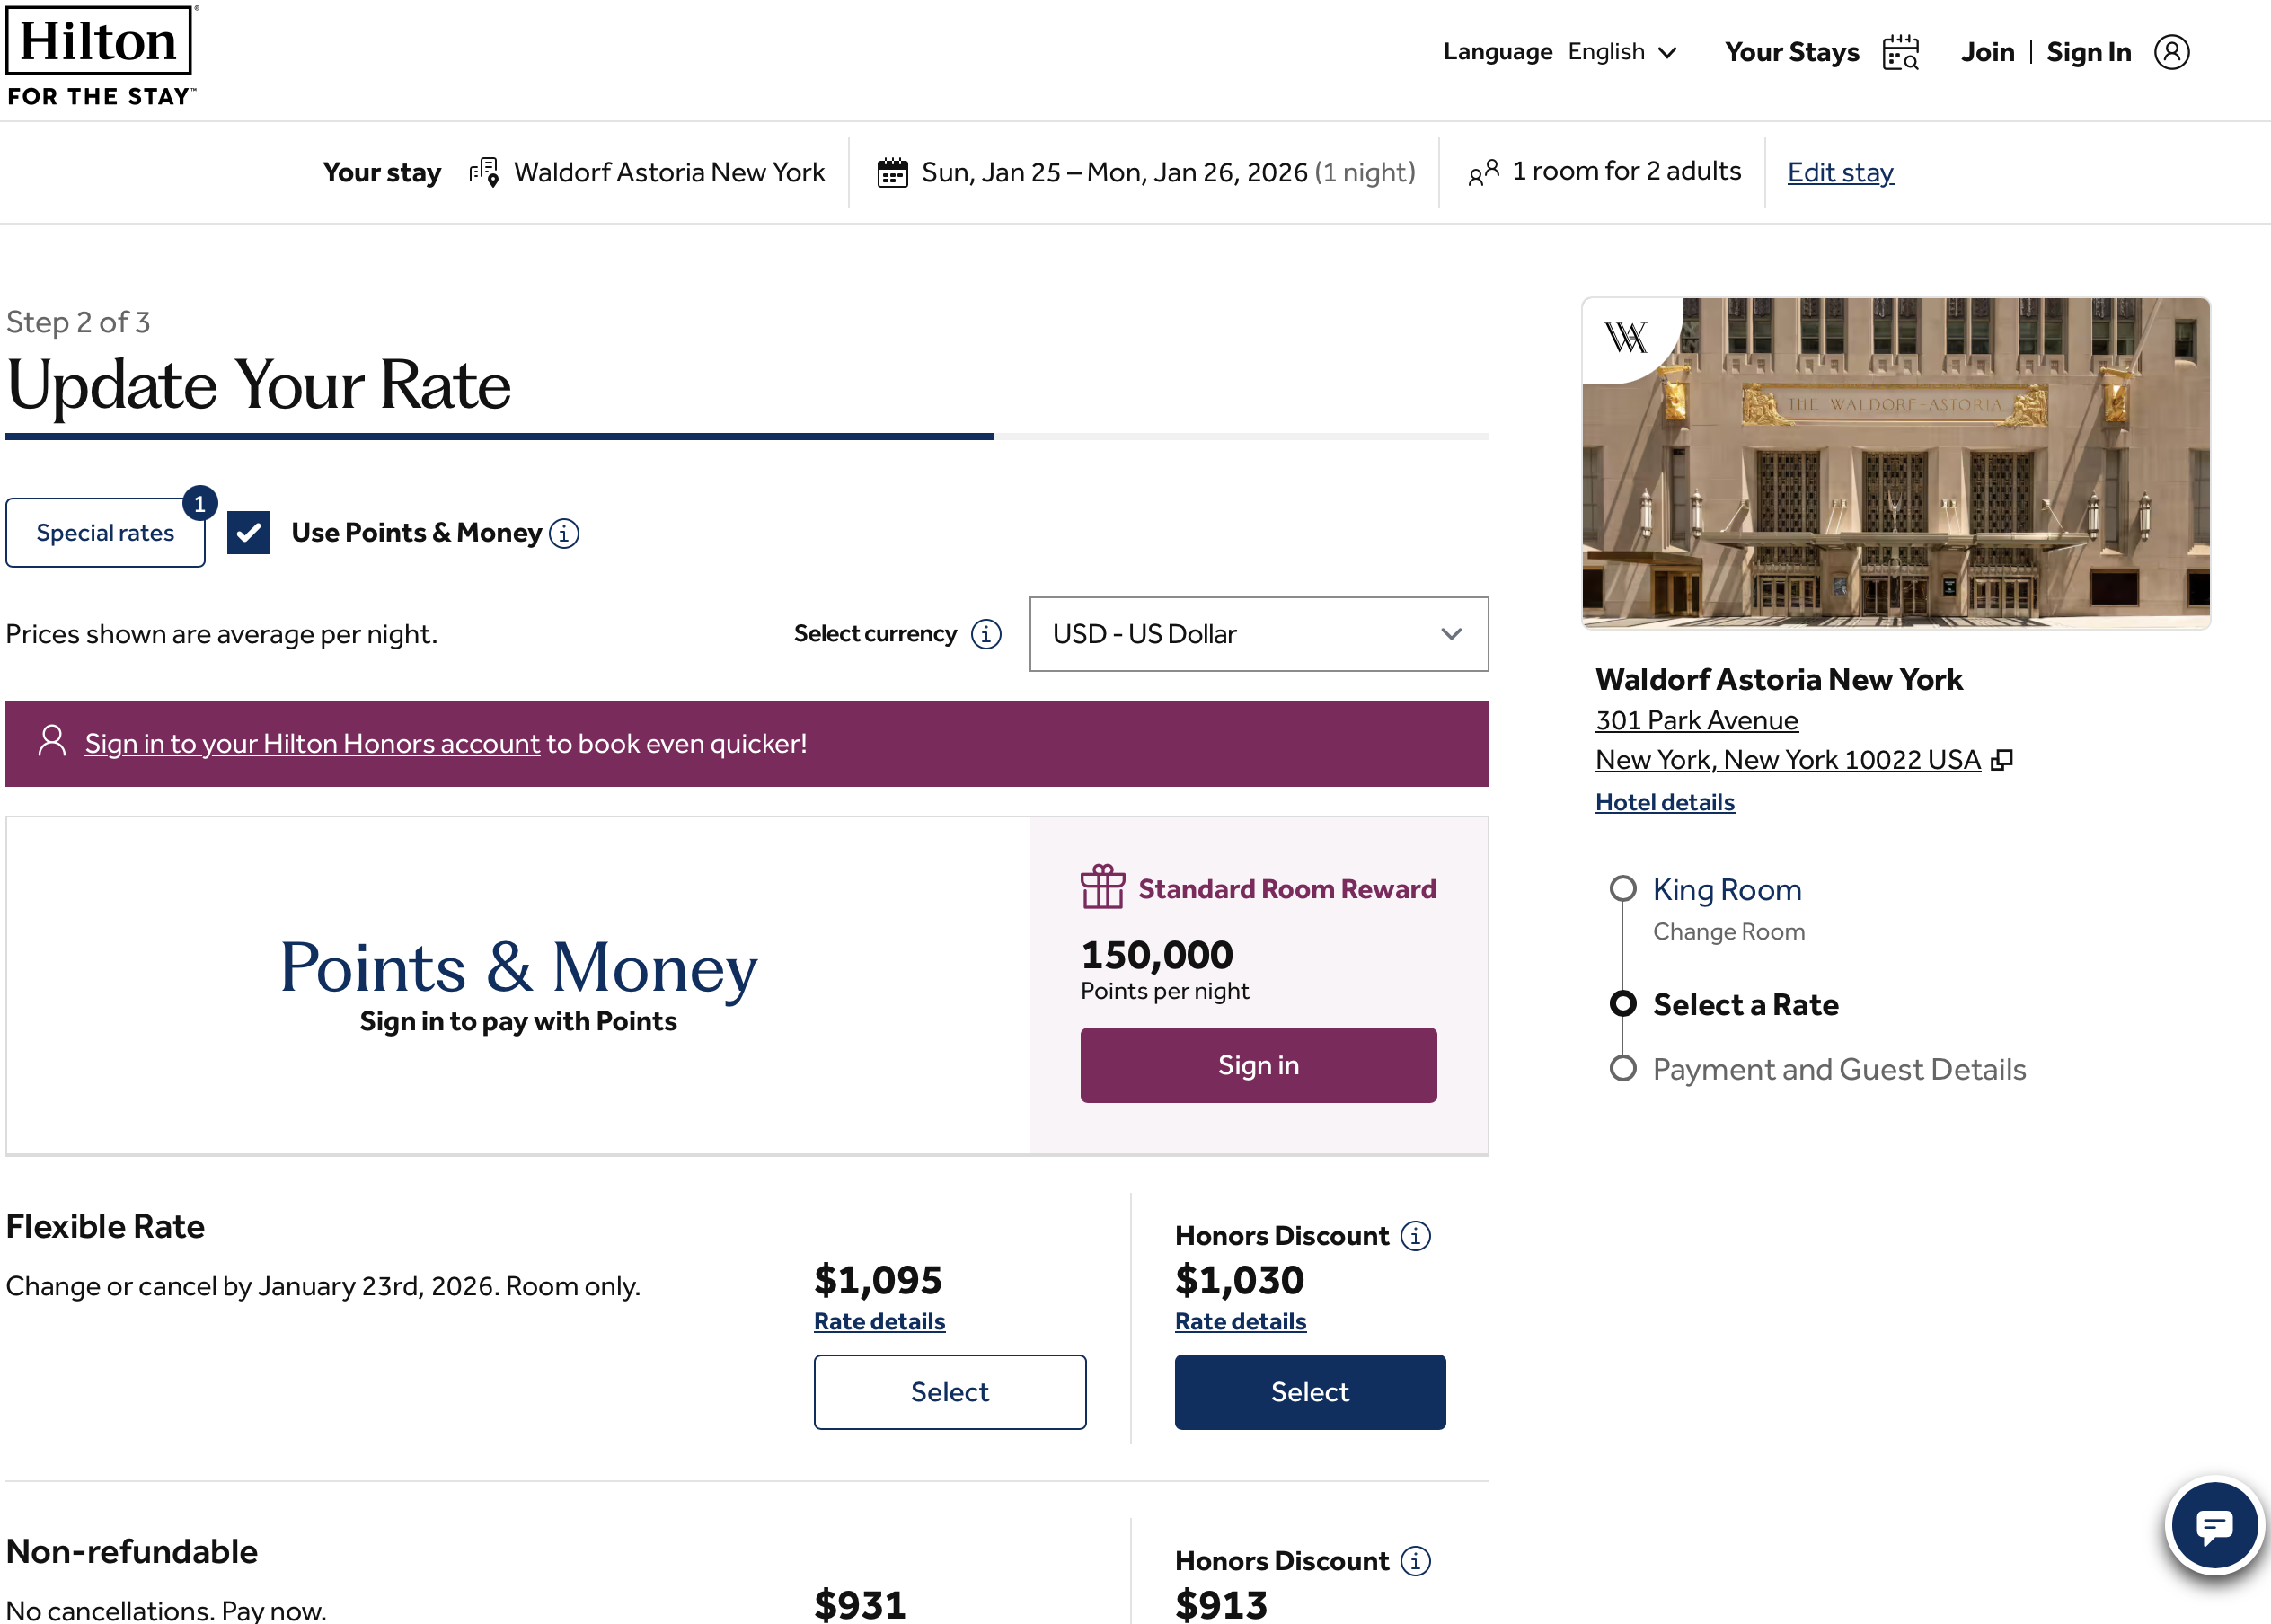Click the gift icon for Standard Room Reward

click(x=1102, y=887)
